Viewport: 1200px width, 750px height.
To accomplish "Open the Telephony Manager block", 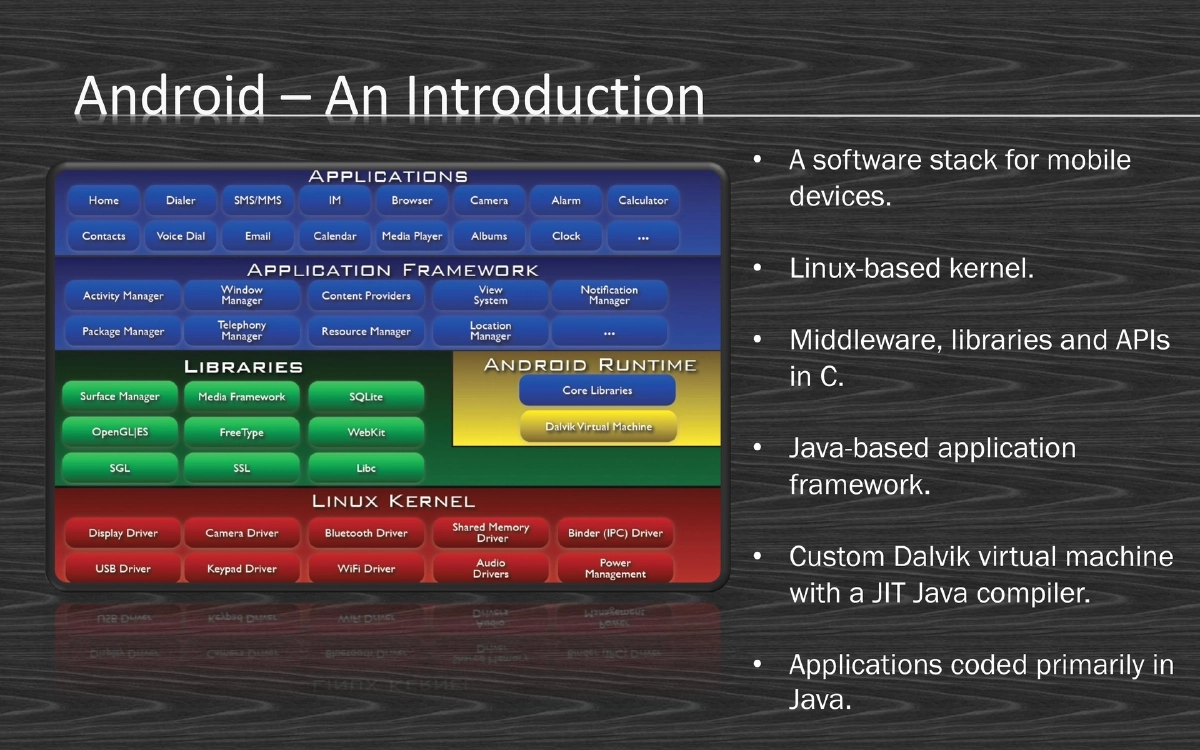I will pos(242,331).
